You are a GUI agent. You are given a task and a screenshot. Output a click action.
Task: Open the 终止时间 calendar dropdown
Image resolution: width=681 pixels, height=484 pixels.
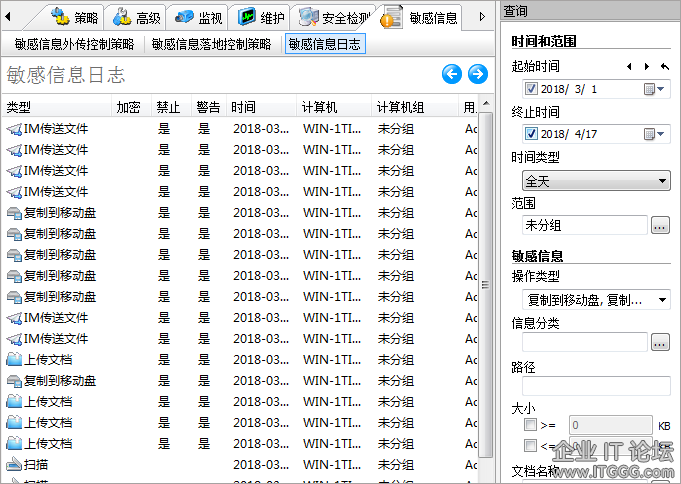[655, 134]
